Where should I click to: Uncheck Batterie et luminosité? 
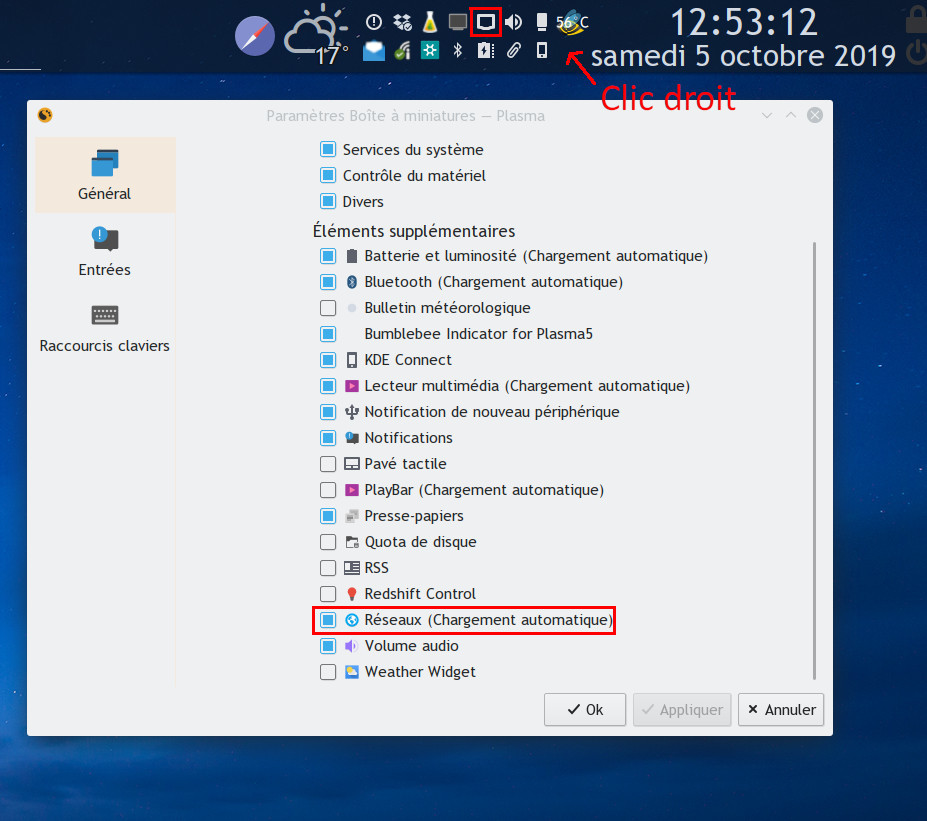pos(328,255)
